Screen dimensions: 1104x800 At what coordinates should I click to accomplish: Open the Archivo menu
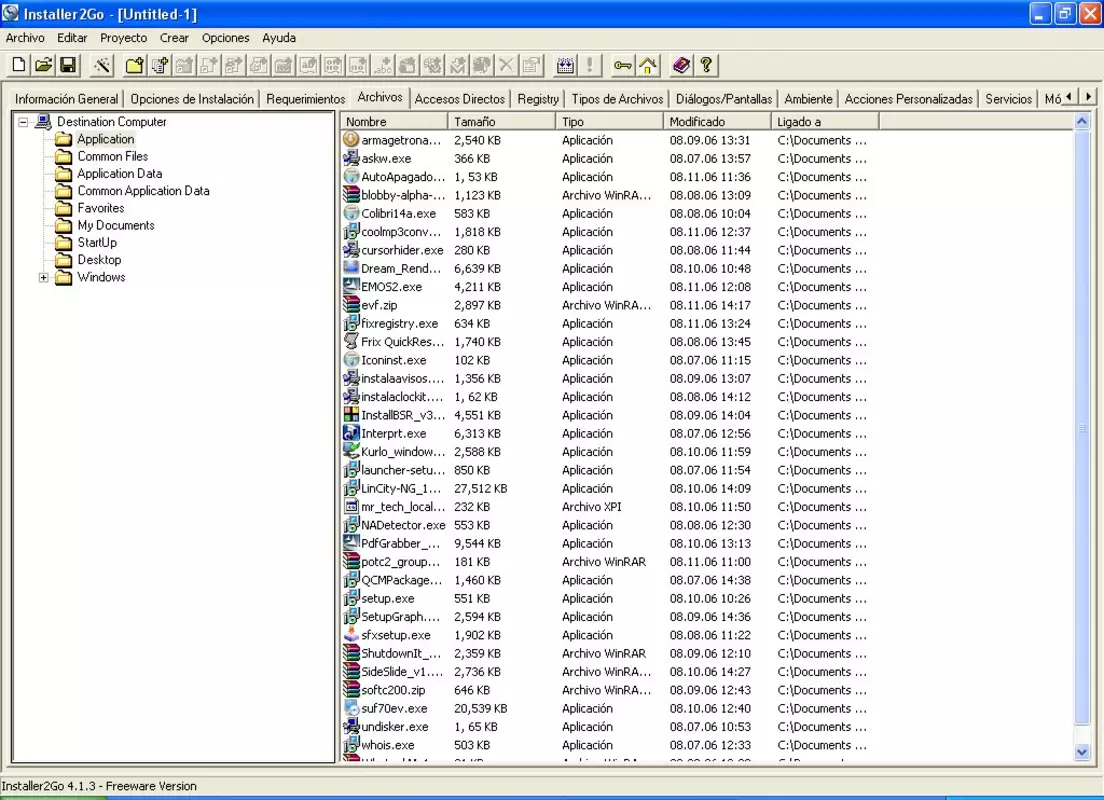tap(25, 38)
